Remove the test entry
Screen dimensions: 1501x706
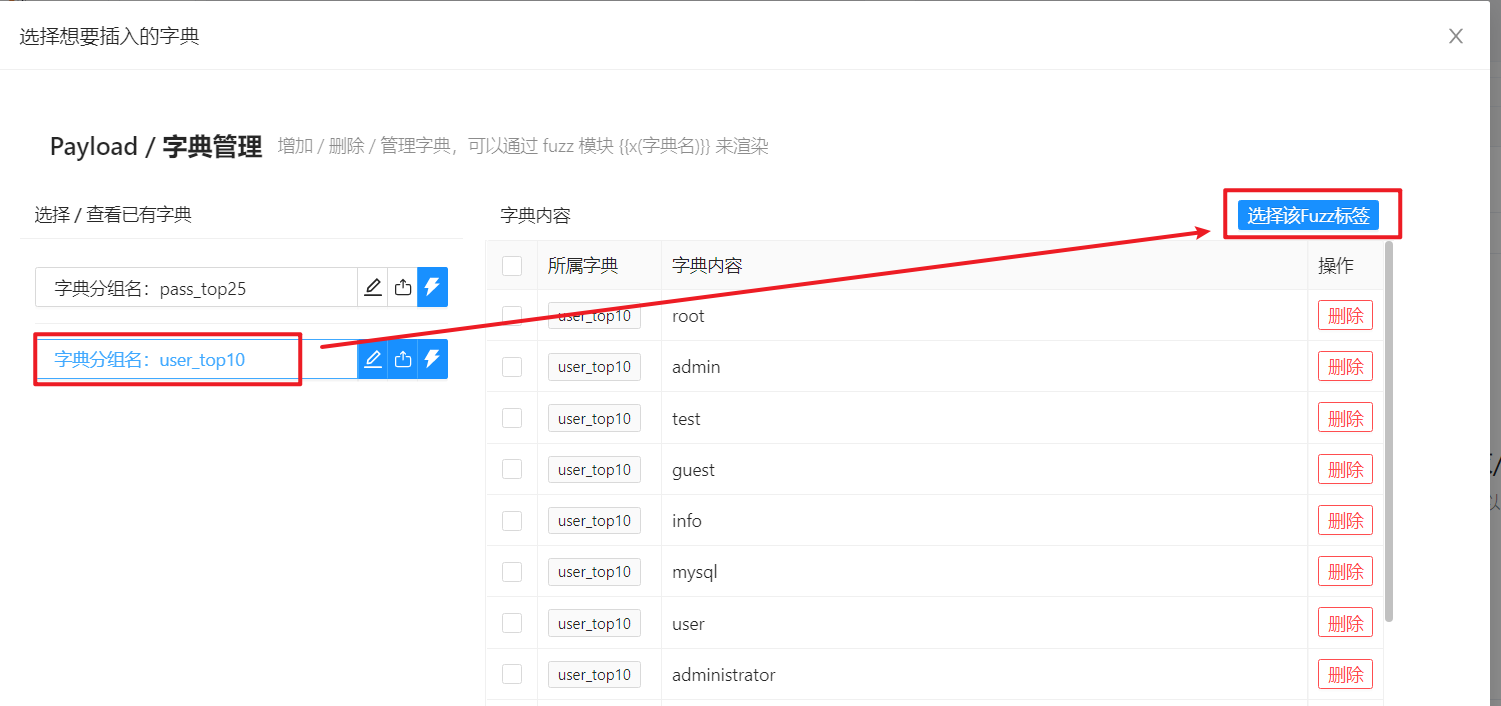1345,418
